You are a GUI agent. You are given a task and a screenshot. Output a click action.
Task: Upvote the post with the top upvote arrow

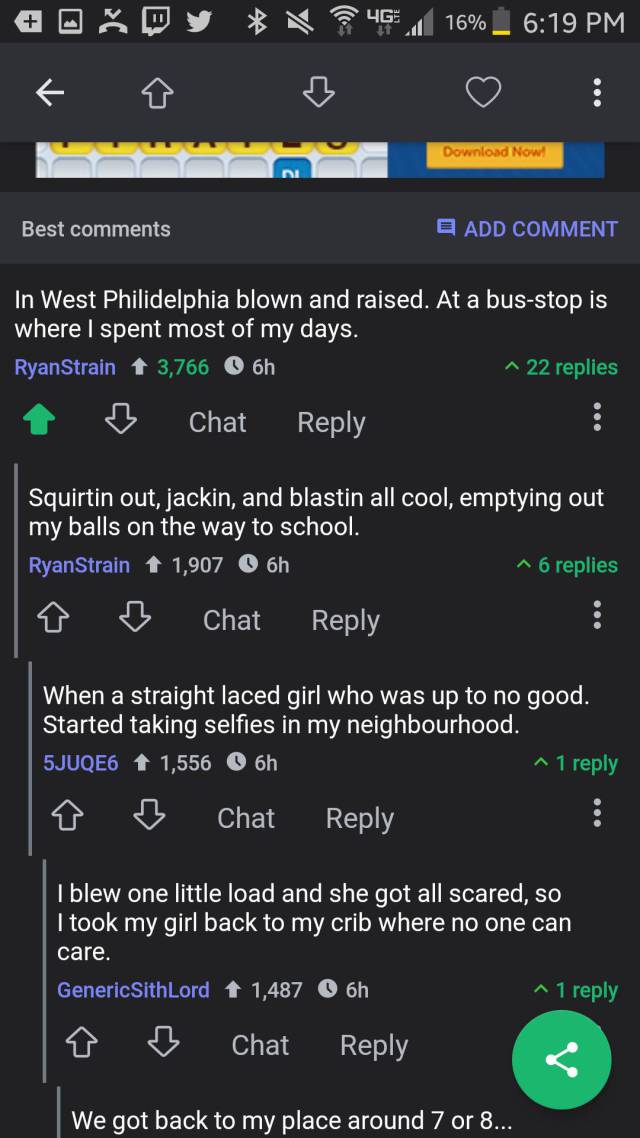(x=157, y=91)
